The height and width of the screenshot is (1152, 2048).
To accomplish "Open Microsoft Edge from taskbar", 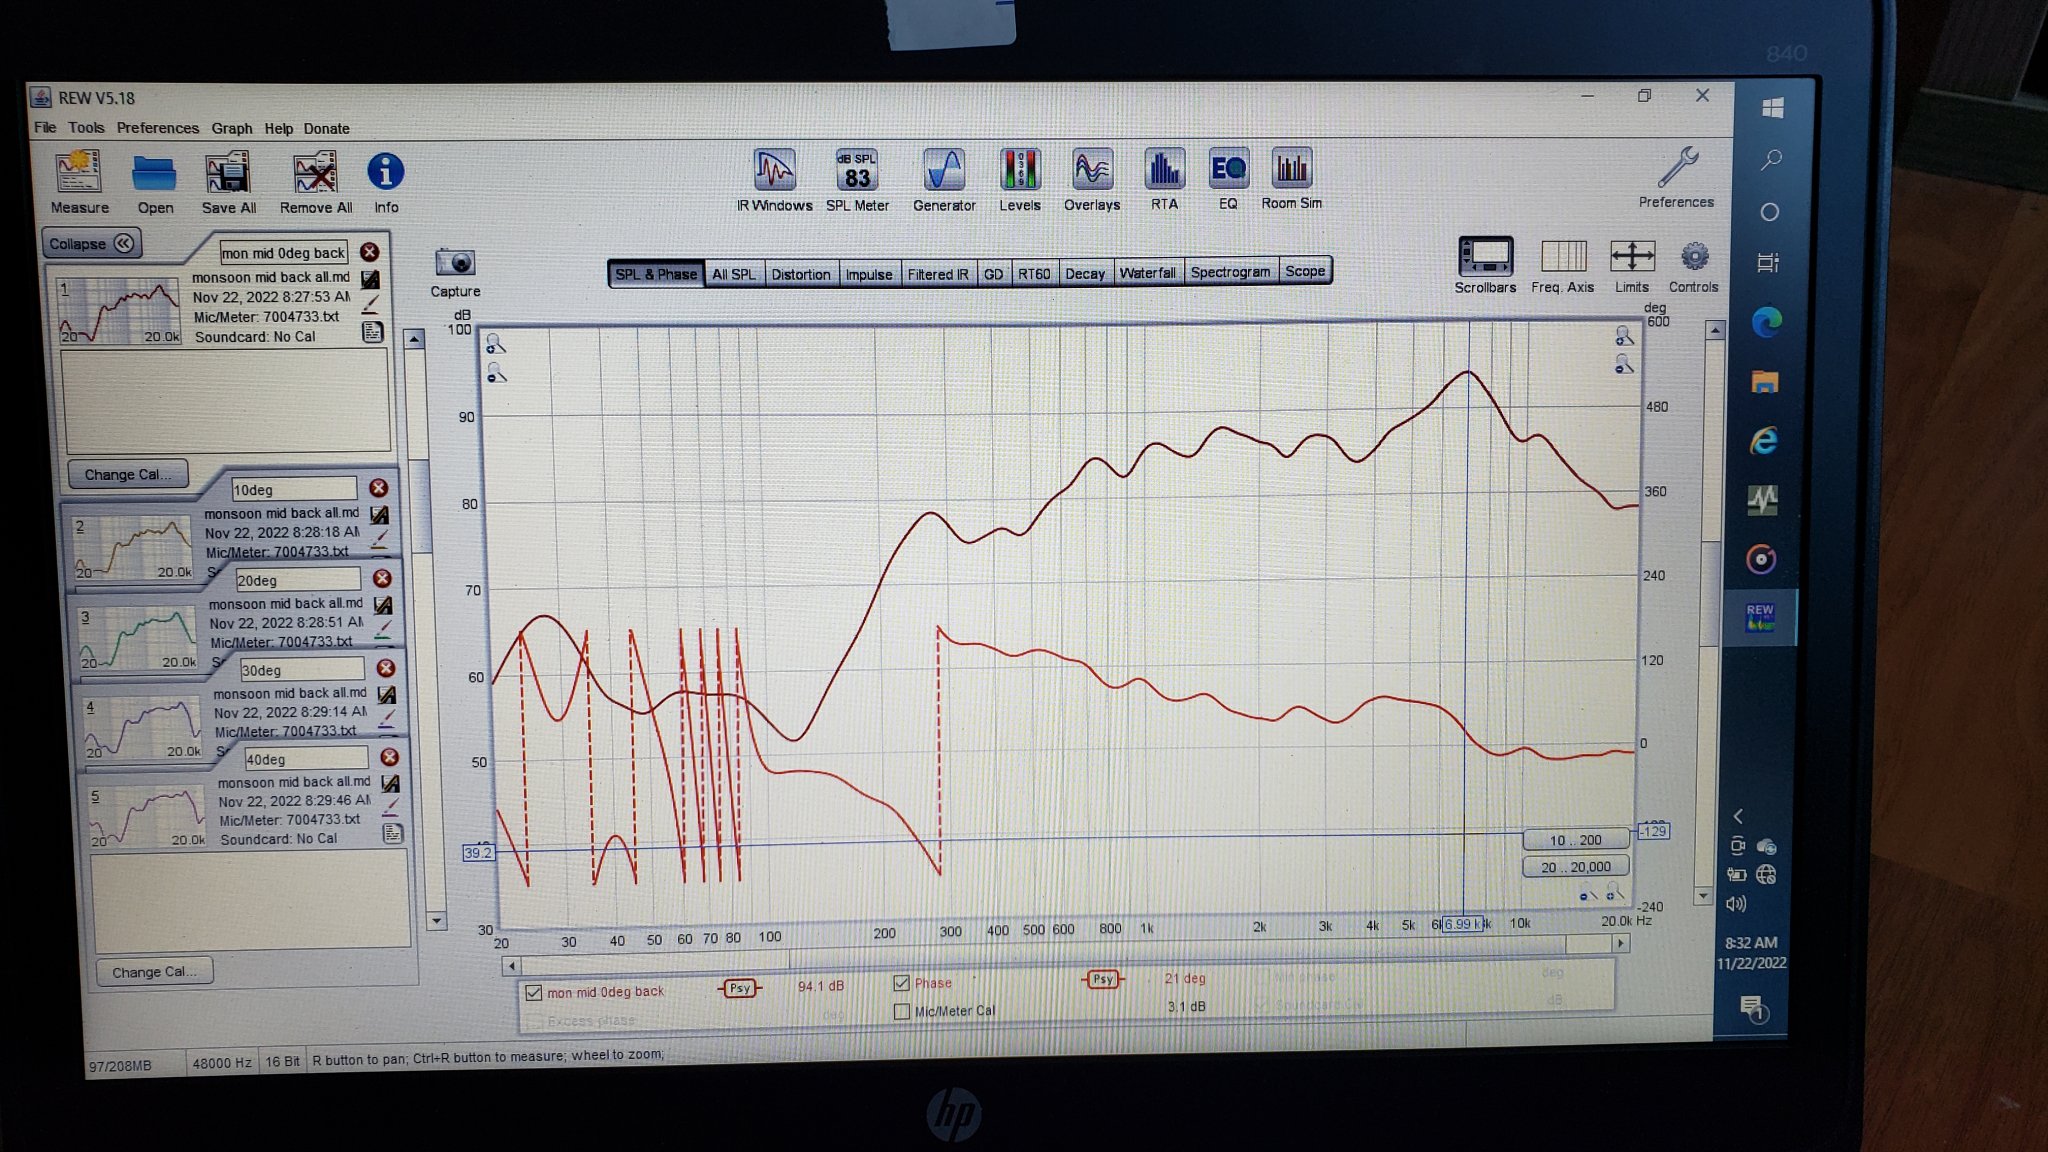I will coord(1766,322).
